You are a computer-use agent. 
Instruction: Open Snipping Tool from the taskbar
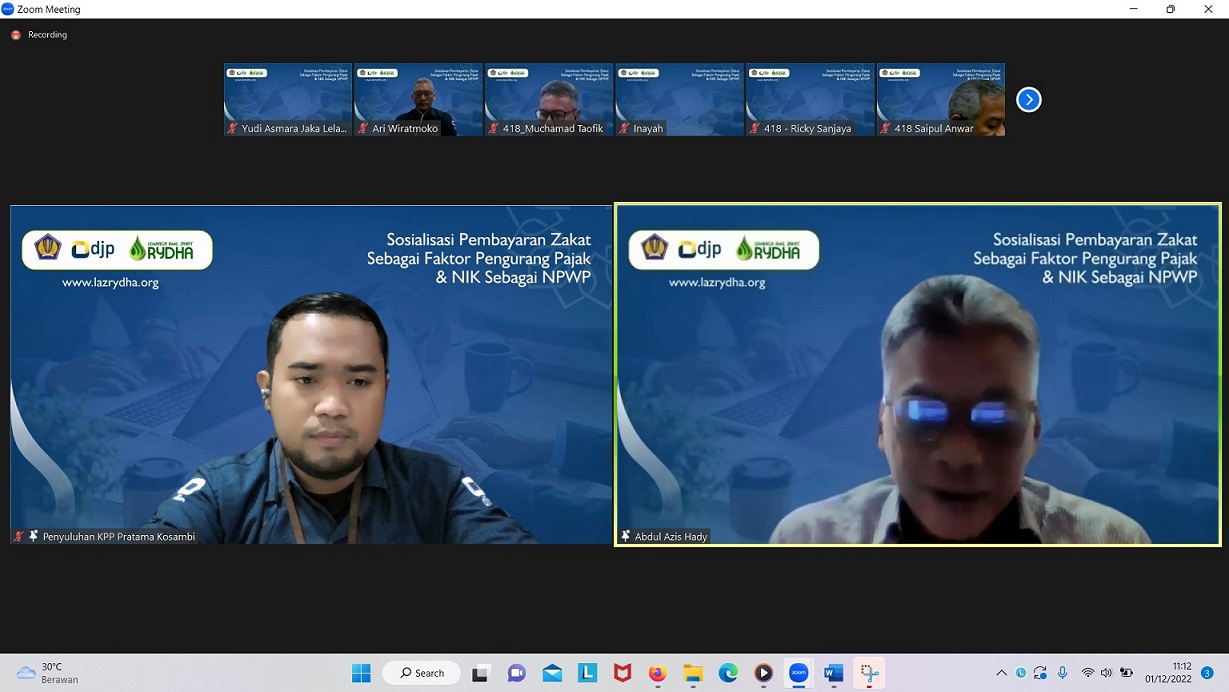[x=869, y=673]
